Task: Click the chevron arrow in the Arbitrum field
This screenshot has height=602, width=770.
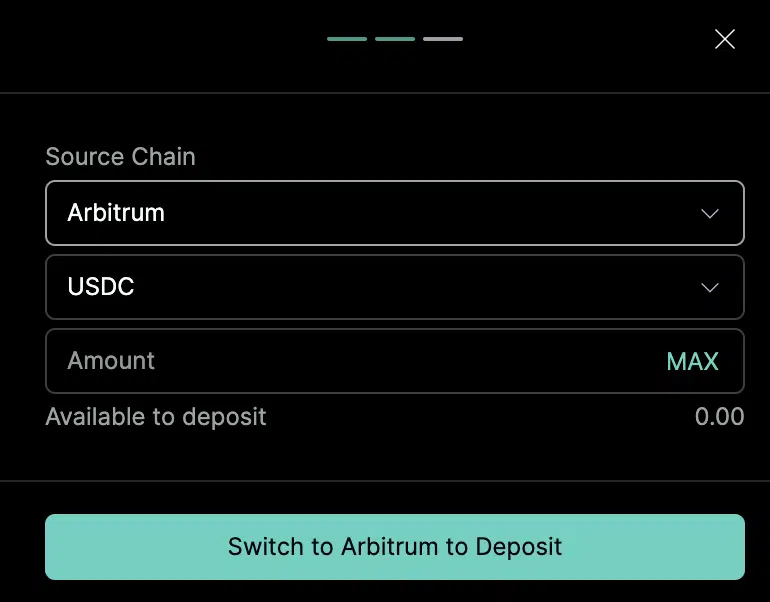Action: (x=710, y=213)
